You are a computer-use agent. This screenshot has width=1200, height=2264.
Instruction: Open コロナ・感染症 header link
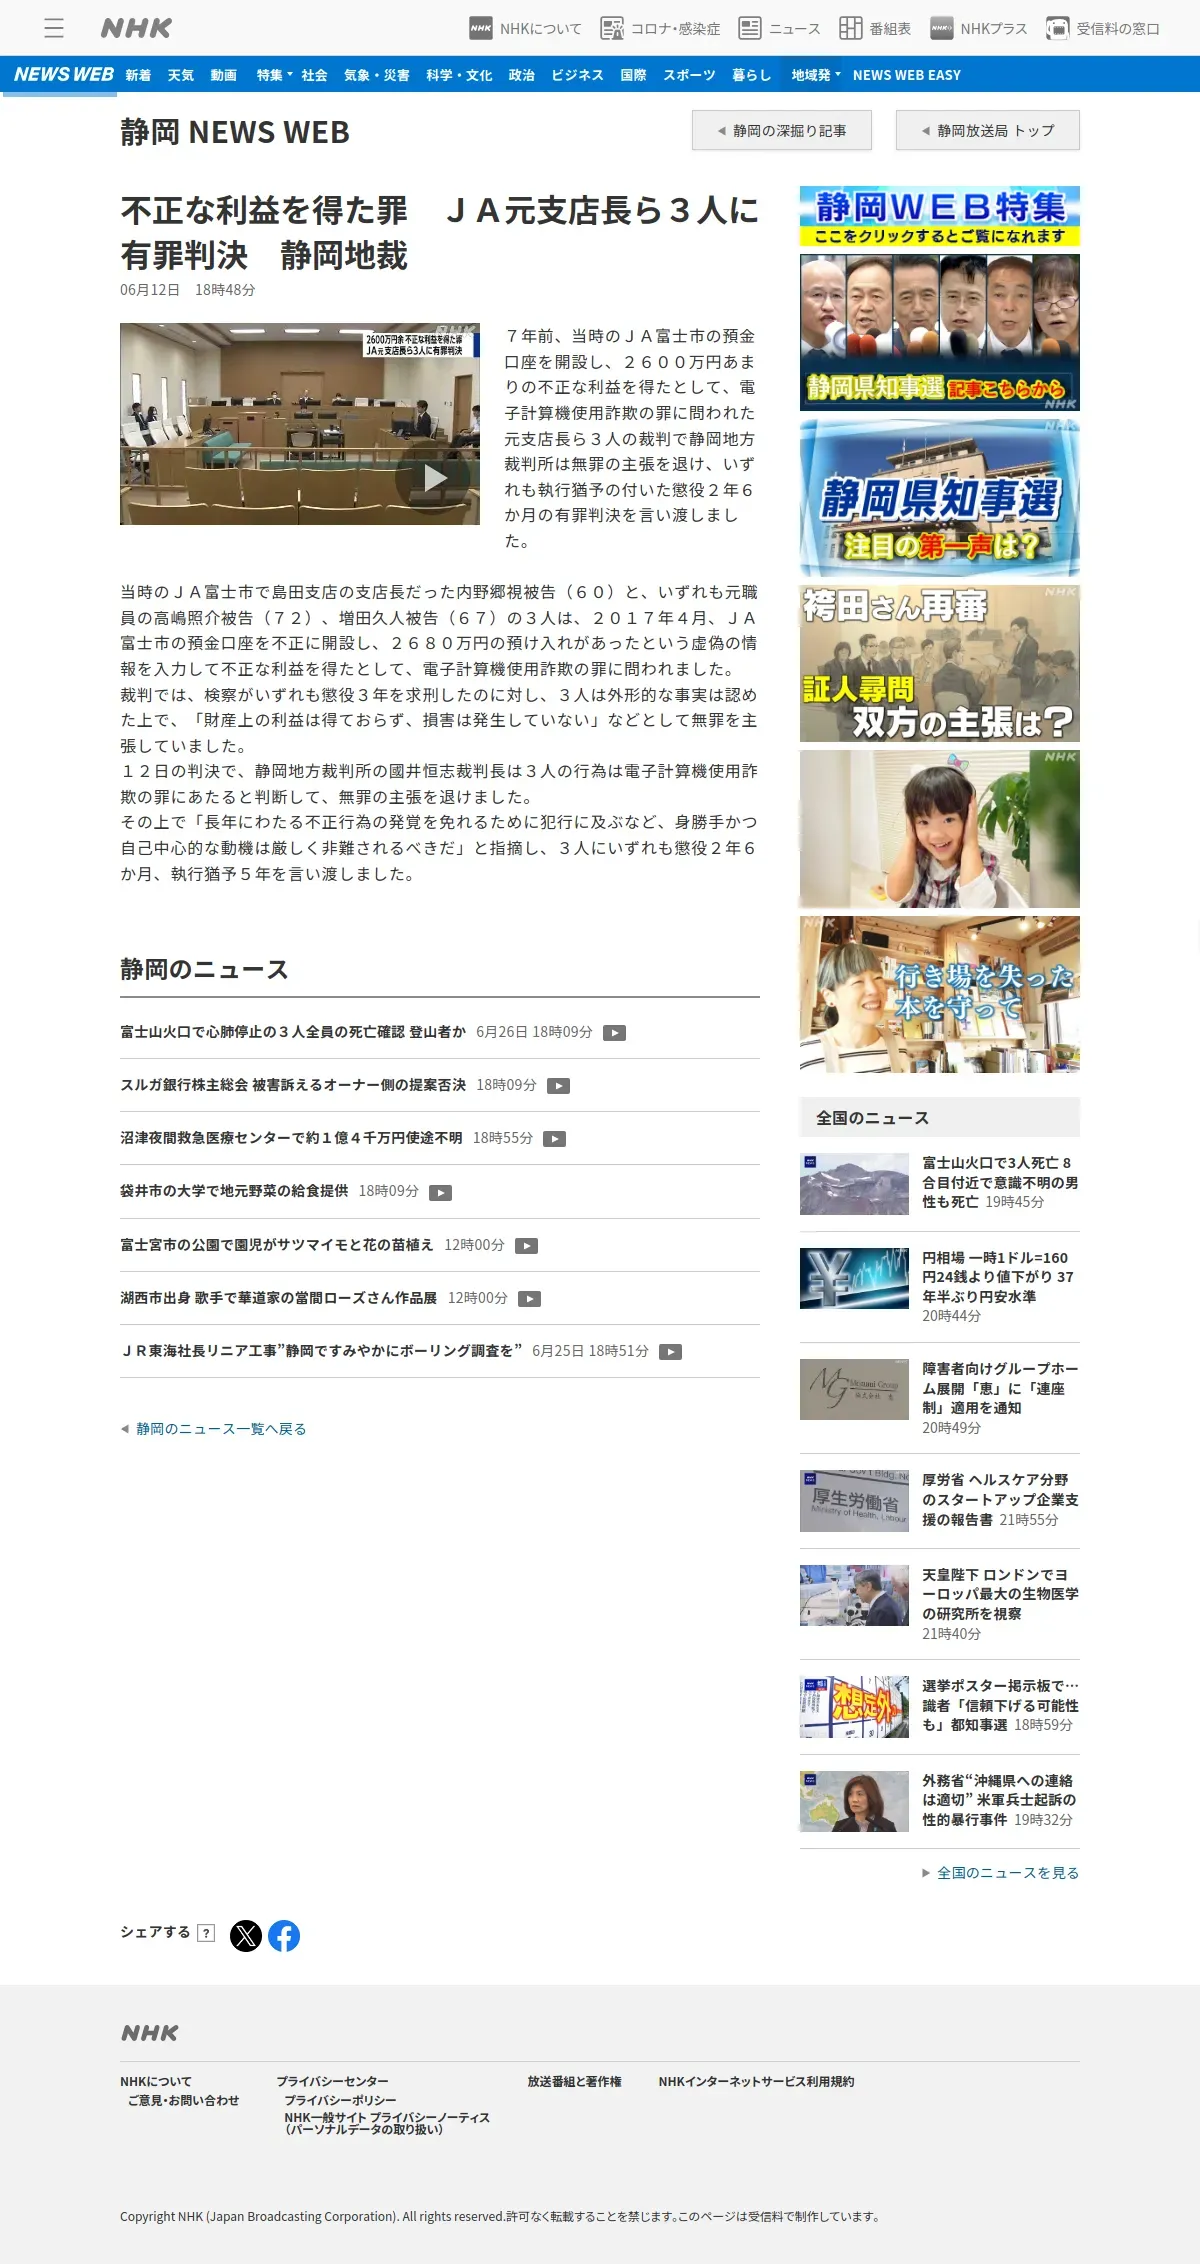[660, 29]
